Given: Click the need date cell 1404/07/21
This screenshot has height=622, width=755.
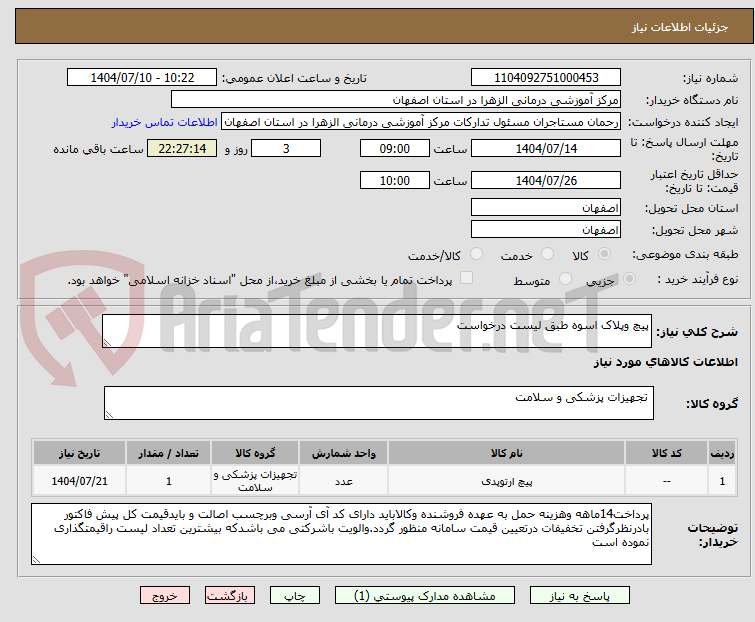Looking at the screenshot, I should pyautogui.click(x=79, y=480).
